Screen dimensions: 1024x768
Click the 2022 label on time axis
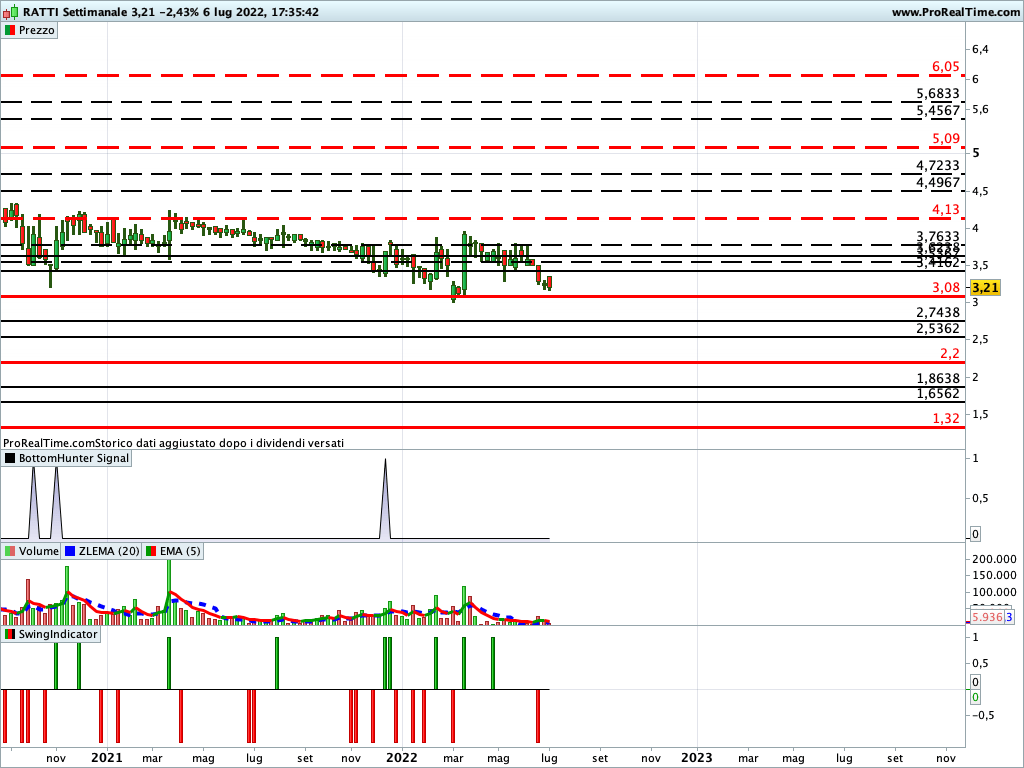coord(401,757)
